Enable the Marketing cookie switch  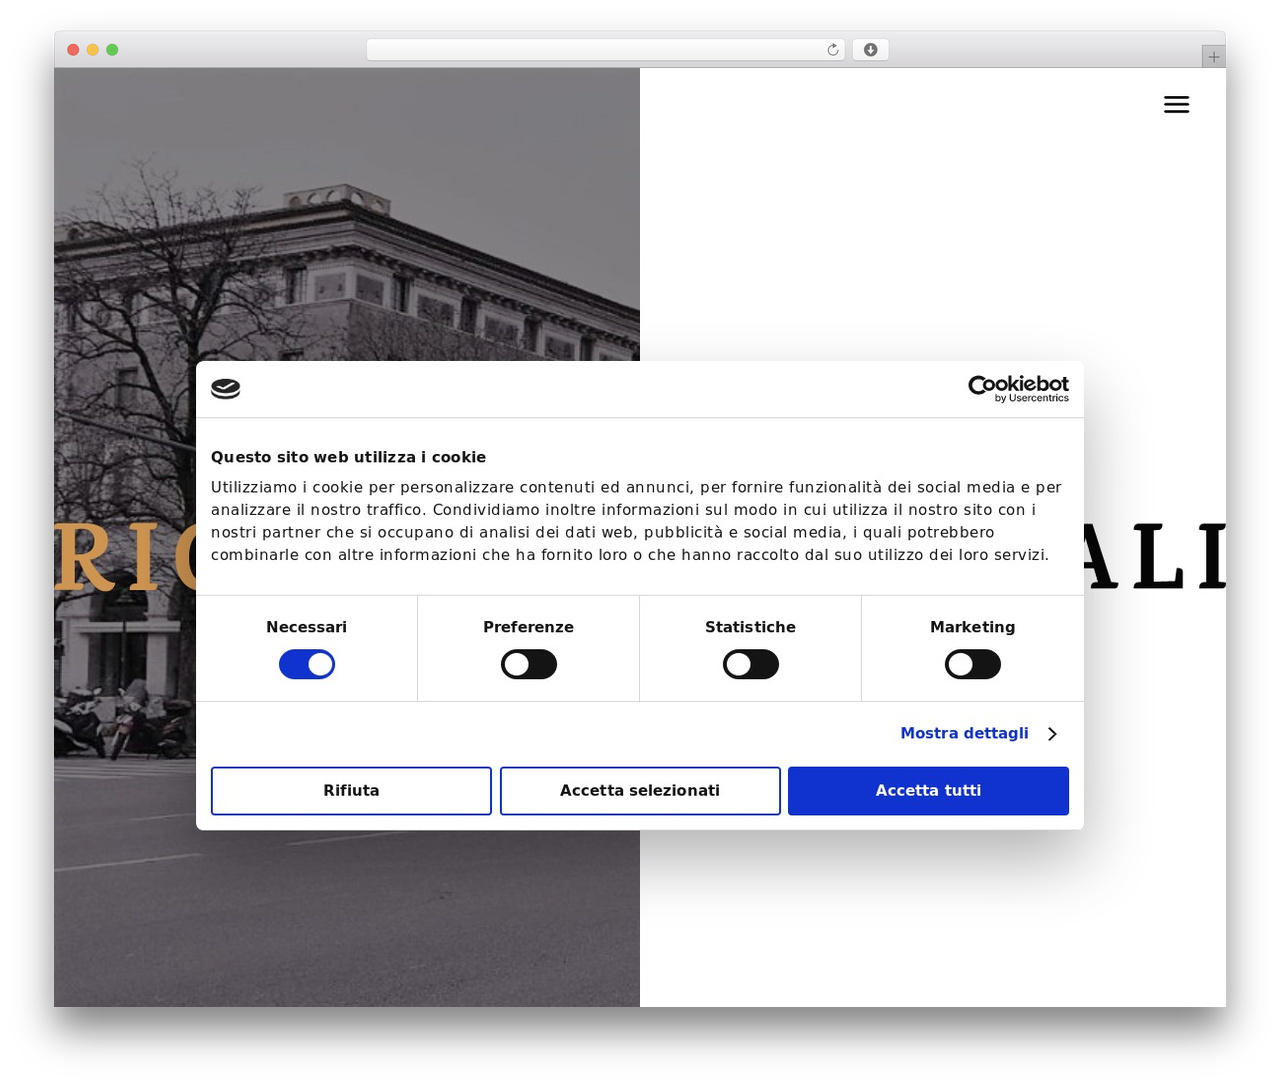973,665
